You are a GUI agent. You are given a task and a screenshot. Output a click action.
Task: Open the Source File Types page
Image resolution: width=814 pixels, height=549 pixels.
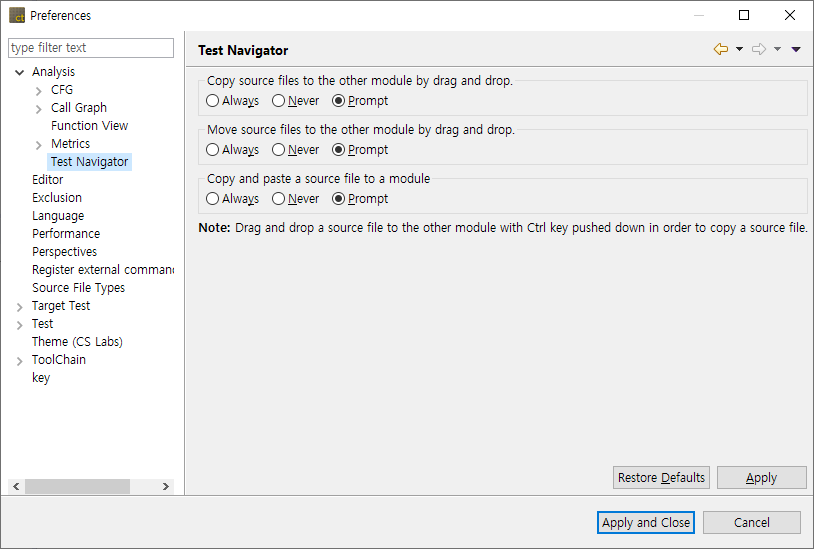(78, 288)
